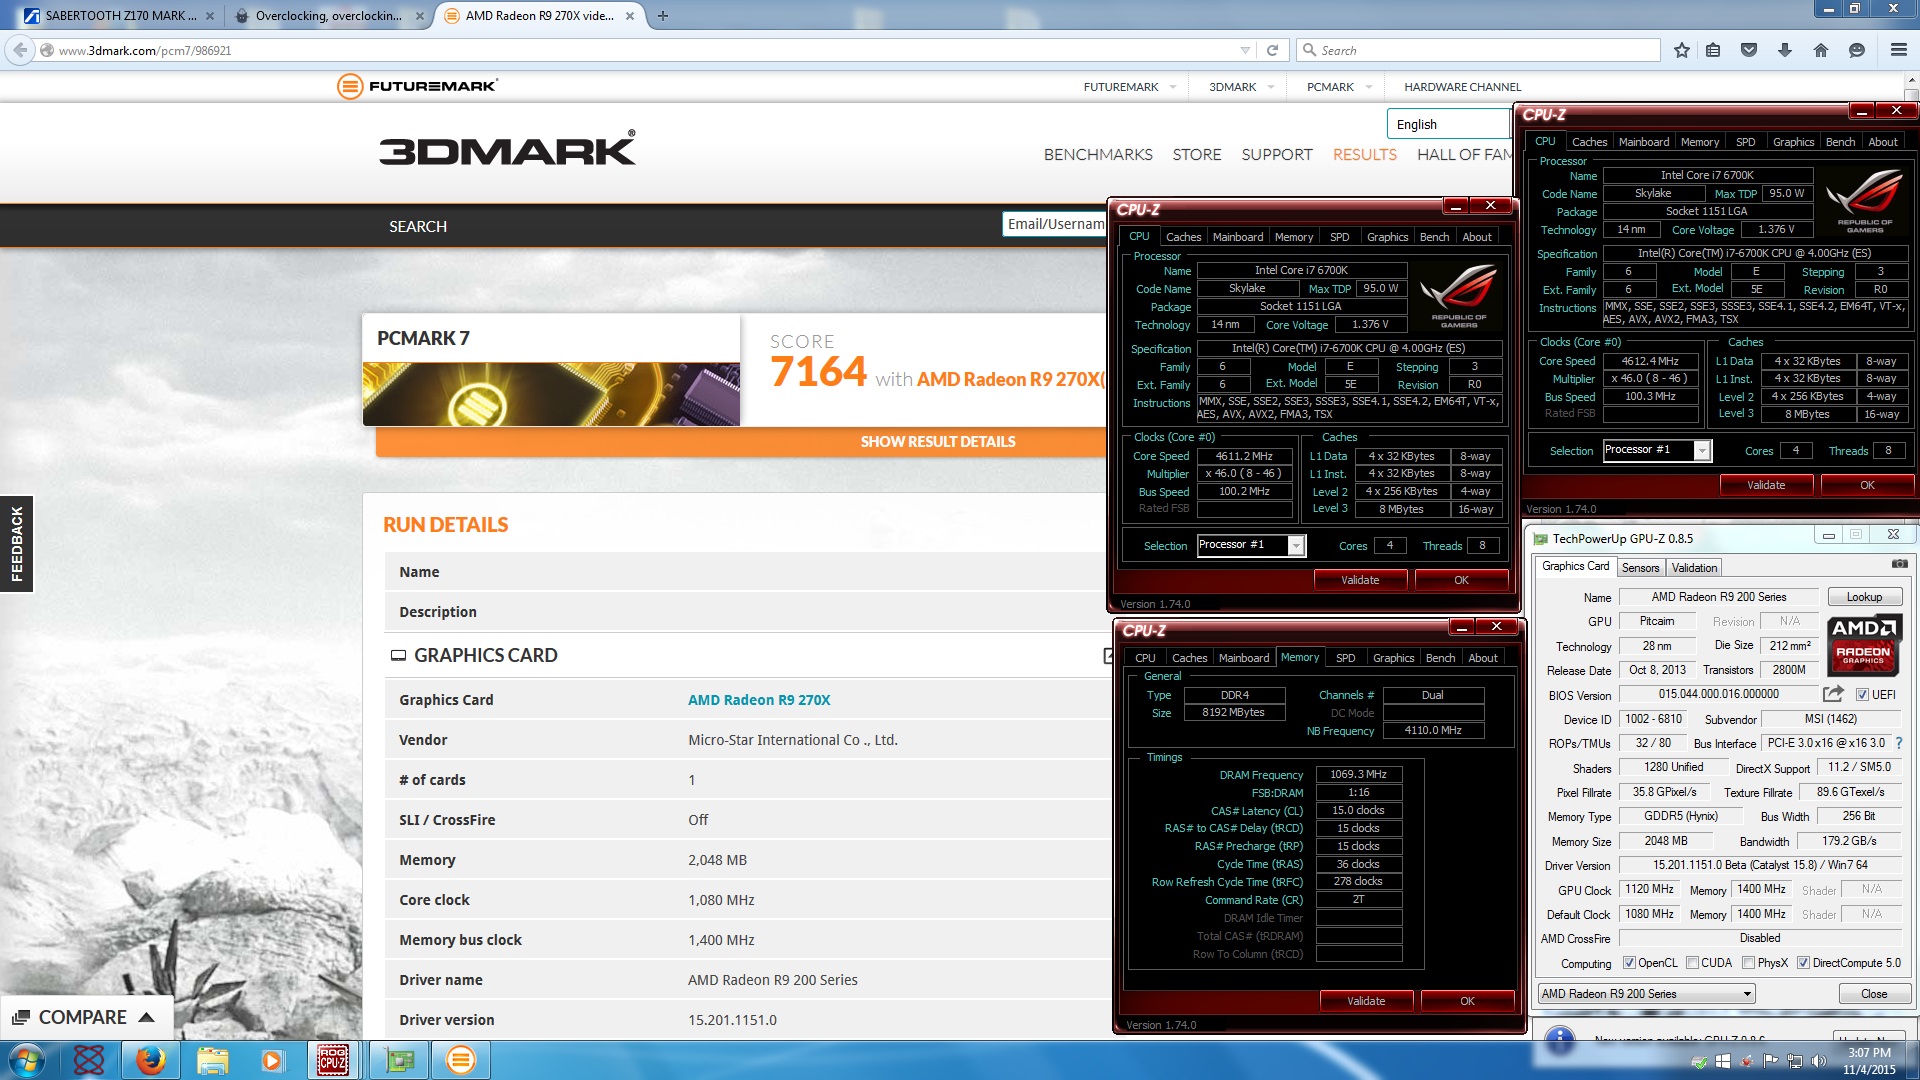Open the Downloads arrow icon
This screenshot has height=1080, width=1920.
pyautogui.click(x=1785, y=50)
